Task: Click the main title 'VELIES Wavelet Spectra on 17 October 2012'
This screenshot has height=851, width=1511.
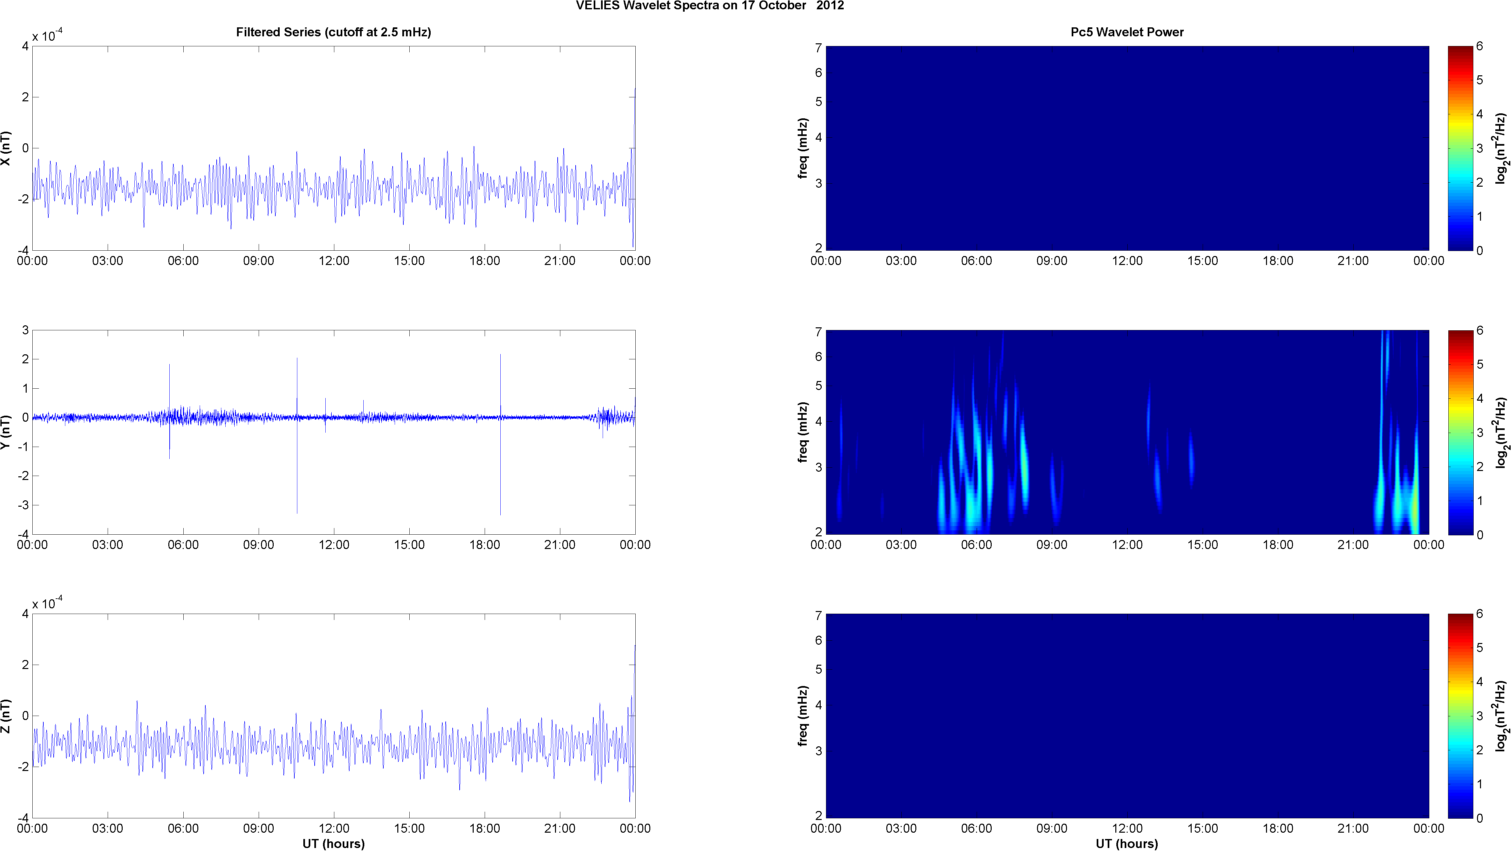Action: click(710, 6)
